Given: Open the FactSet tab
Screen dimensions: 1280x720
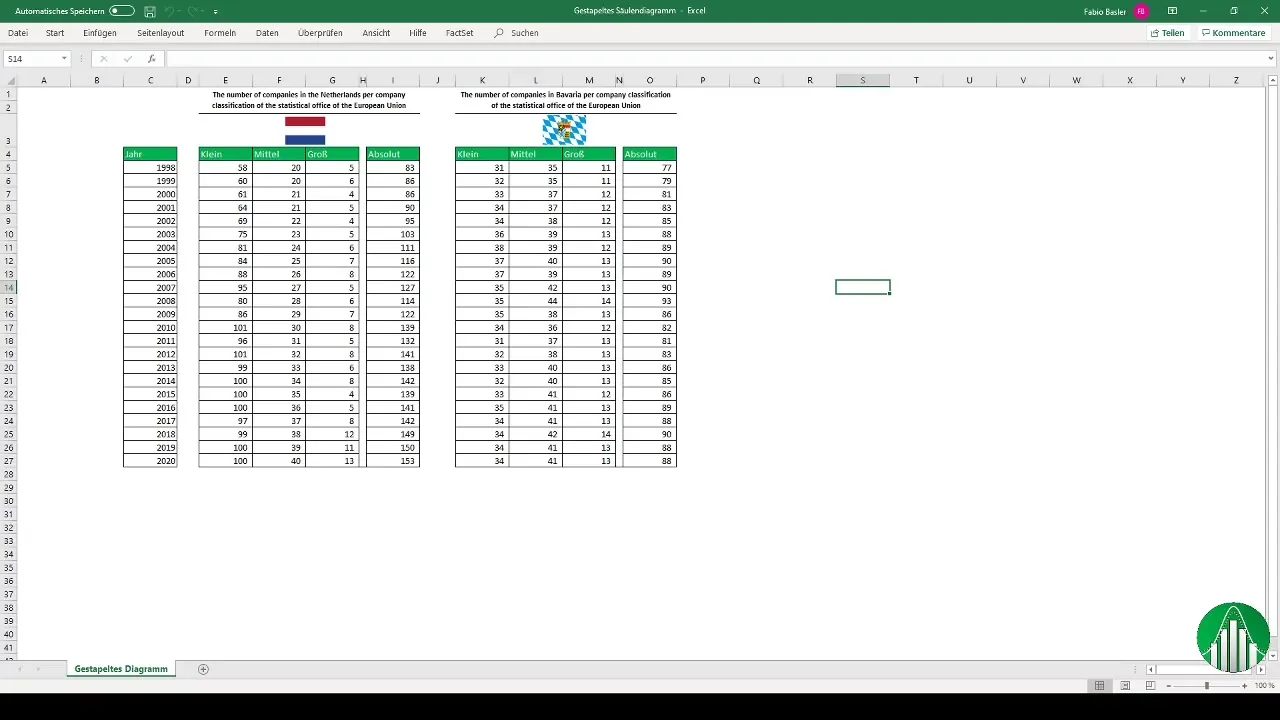Looking at the screenshot, I should pyautogui.click(x=460, y=33).
